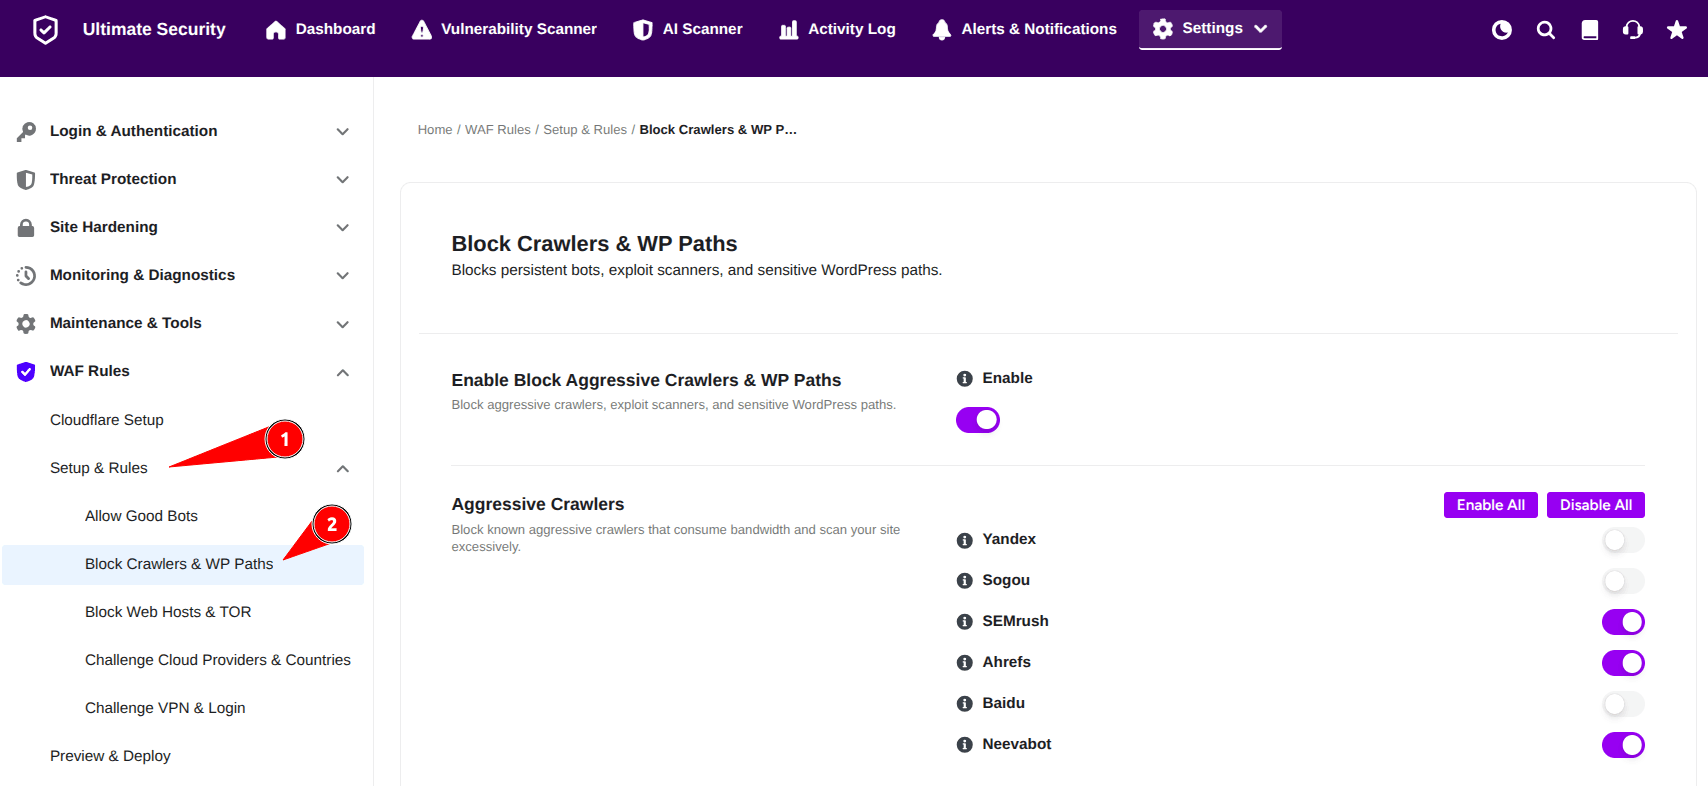
Task: Click info icon next to Baidu
Action: pos(965,704)
